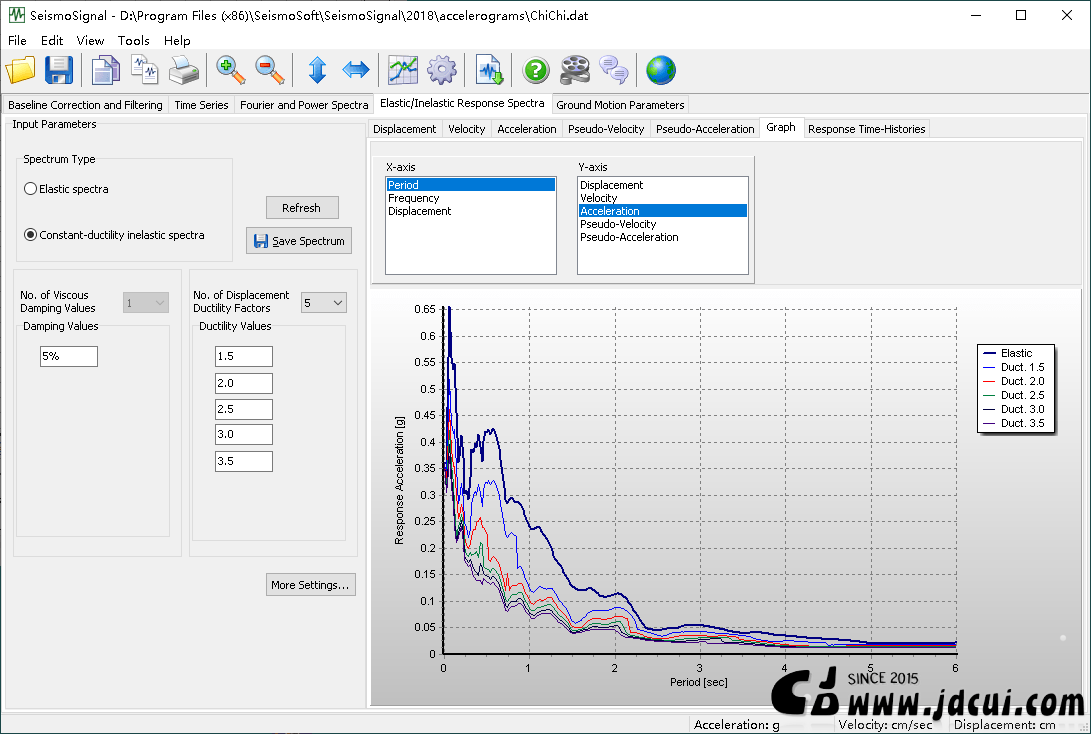Click the 3.0 ductility value field
This screenshot has width=1091, height=734.
(x=244, y=434)
